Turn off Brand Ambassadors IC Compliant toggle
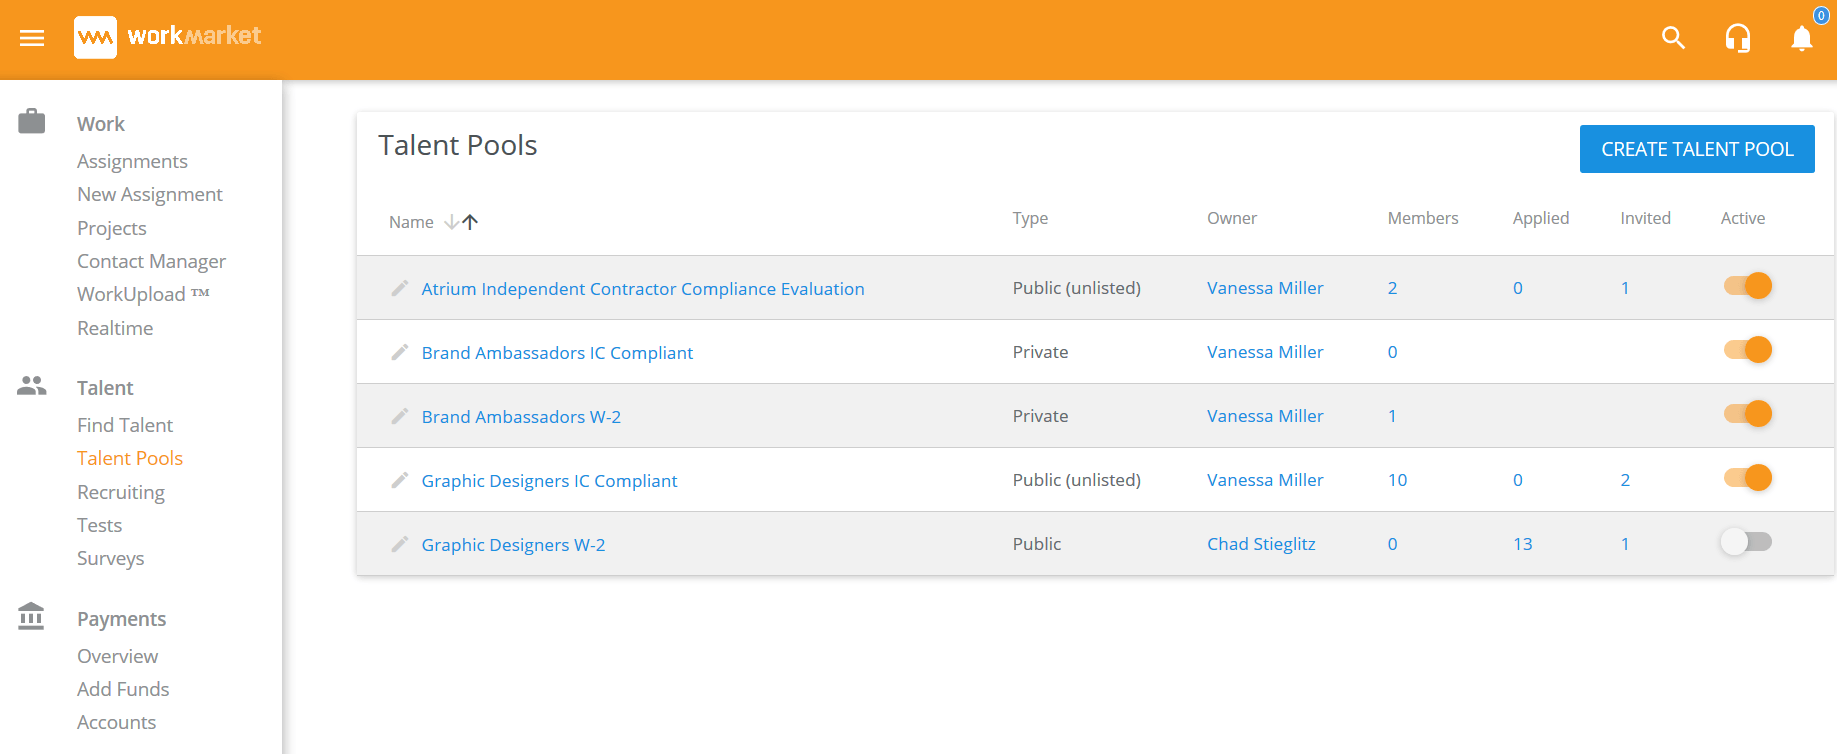Screen dimensions: 1837x754 point(1747,350)
